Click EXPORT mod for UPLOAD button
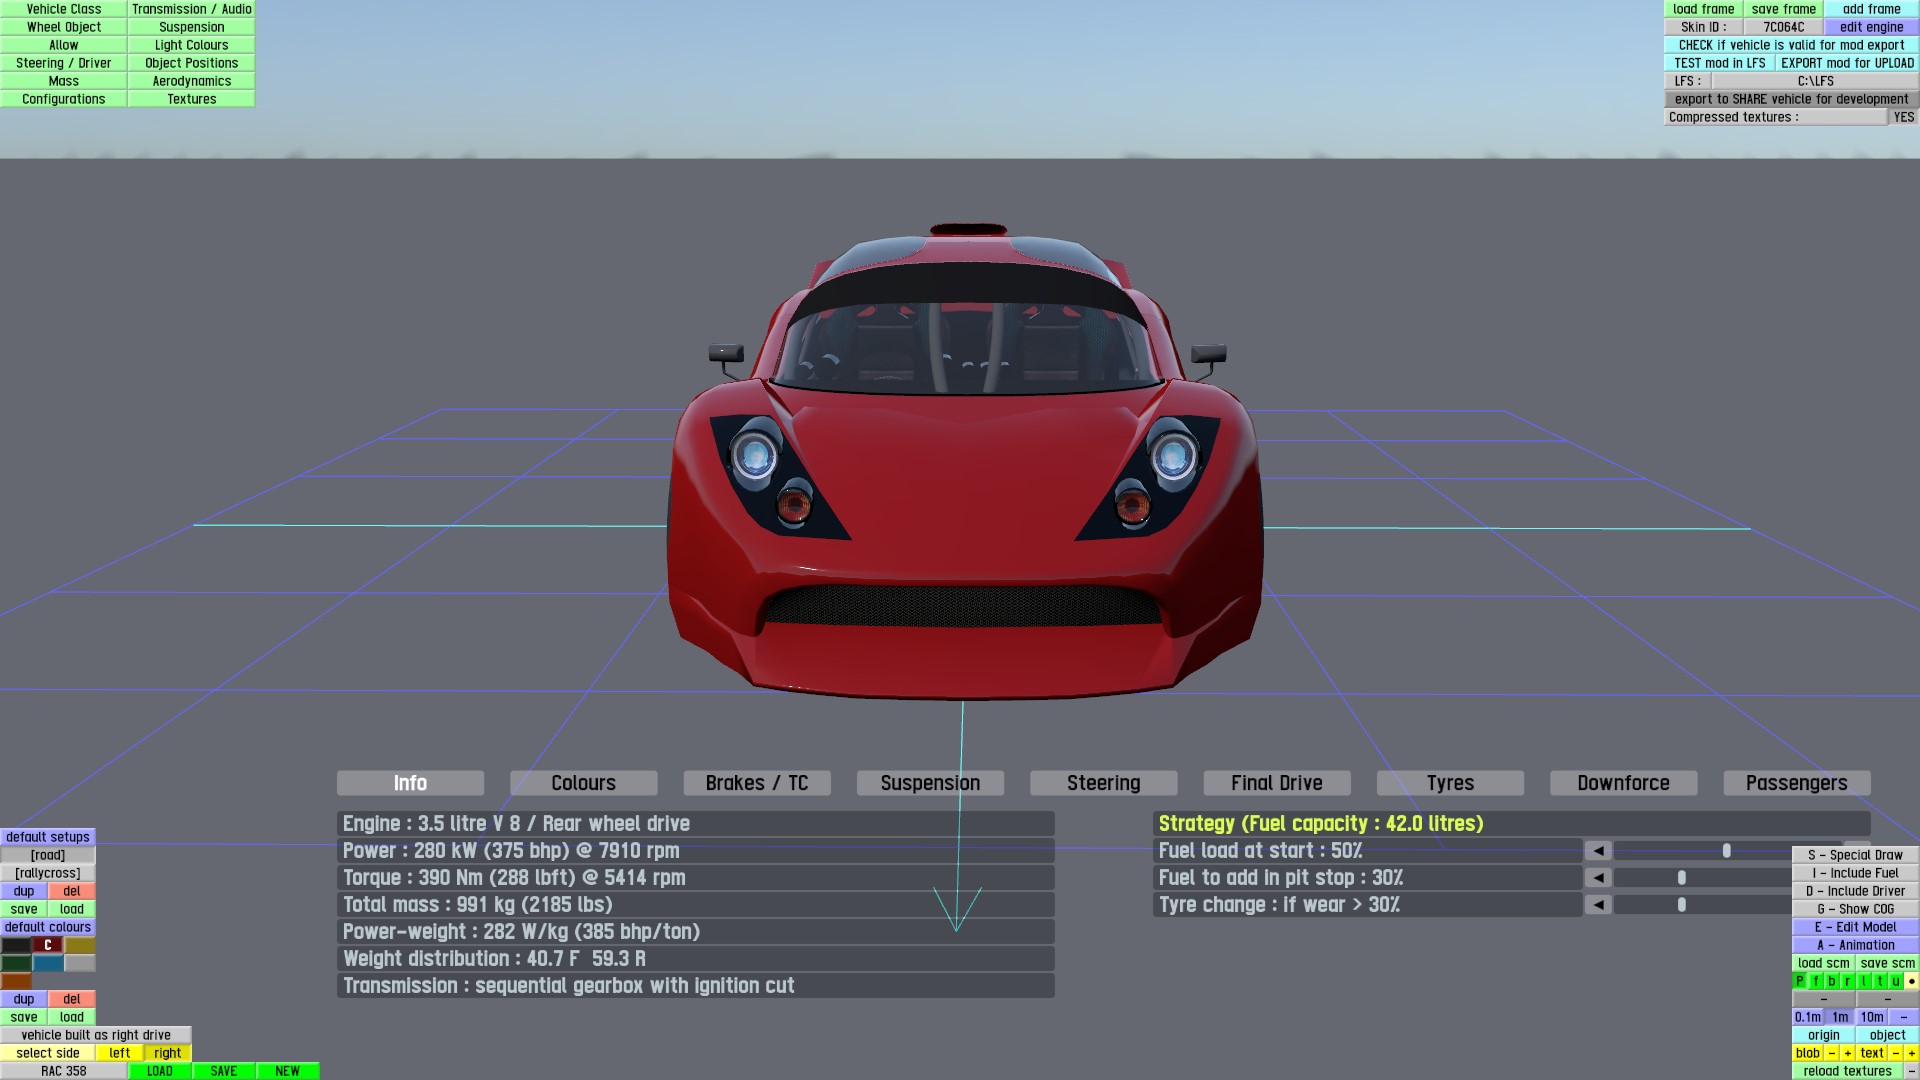This screenshot has width=1920, height=1080. 1846,63
